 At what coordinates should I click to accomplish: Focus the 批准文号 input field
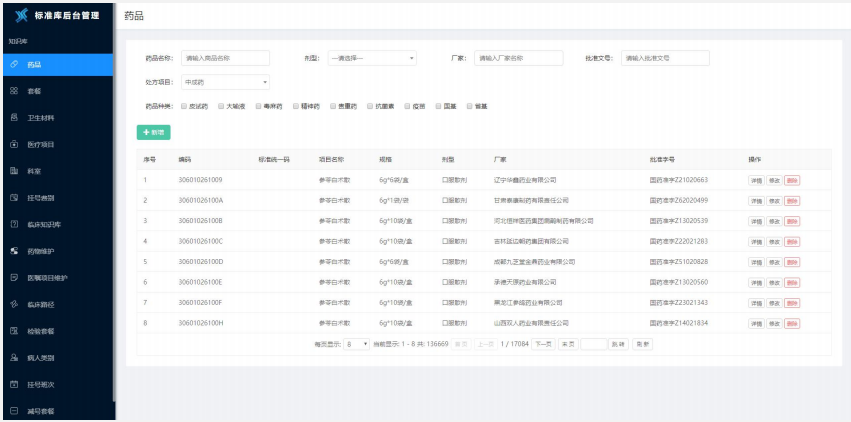click(665, 58)
